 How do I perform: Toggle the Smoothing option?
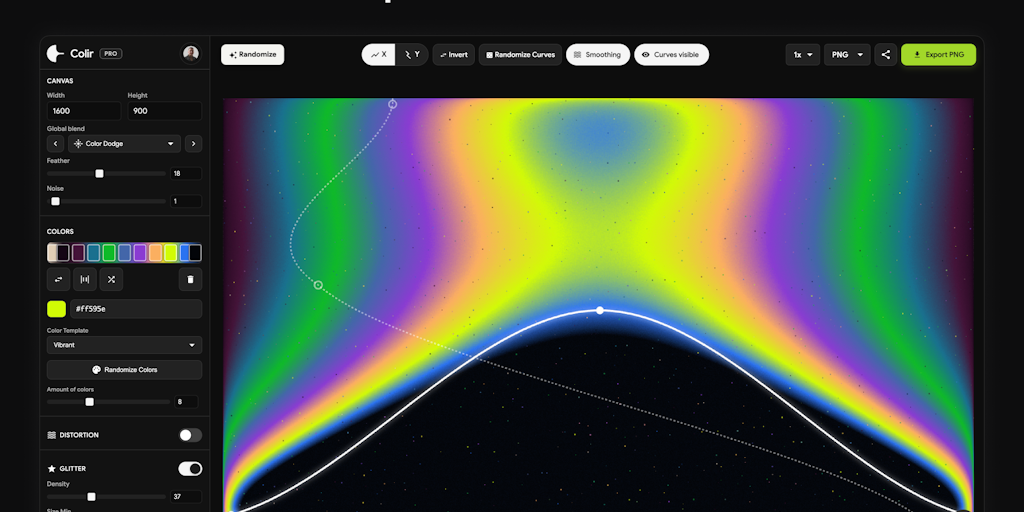(x=598, y=55)
